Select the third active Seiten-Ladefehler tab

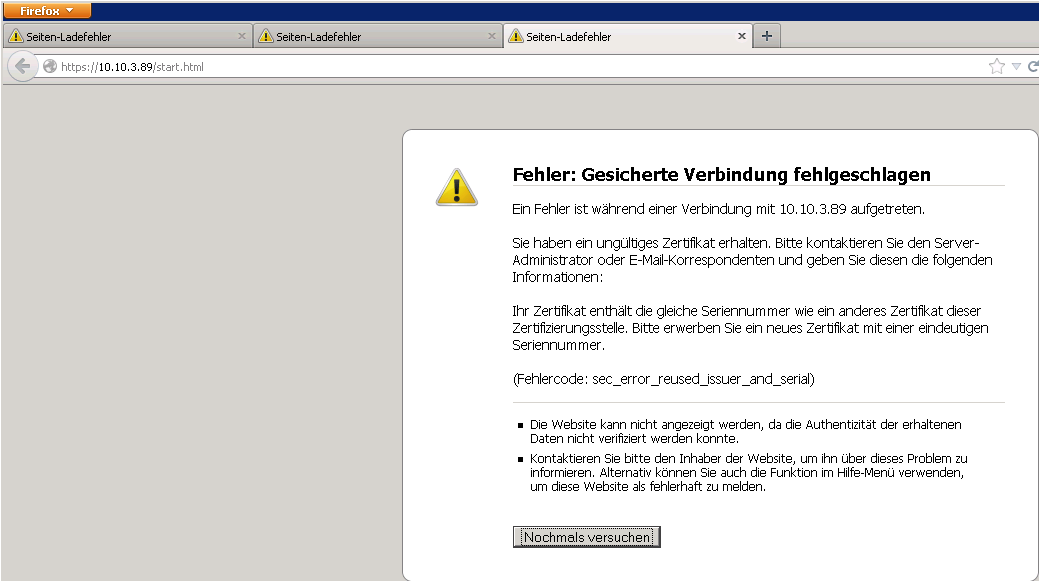[620, 37]
